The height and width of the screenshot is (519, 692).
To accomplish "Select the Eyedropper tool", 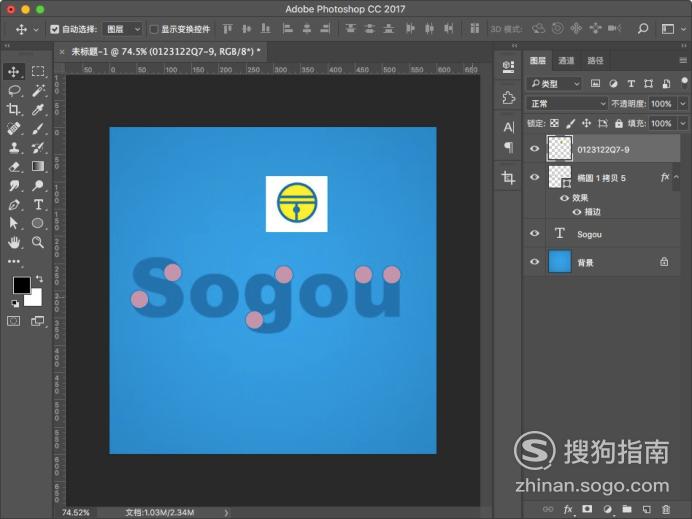I will [x=38, y=109].
